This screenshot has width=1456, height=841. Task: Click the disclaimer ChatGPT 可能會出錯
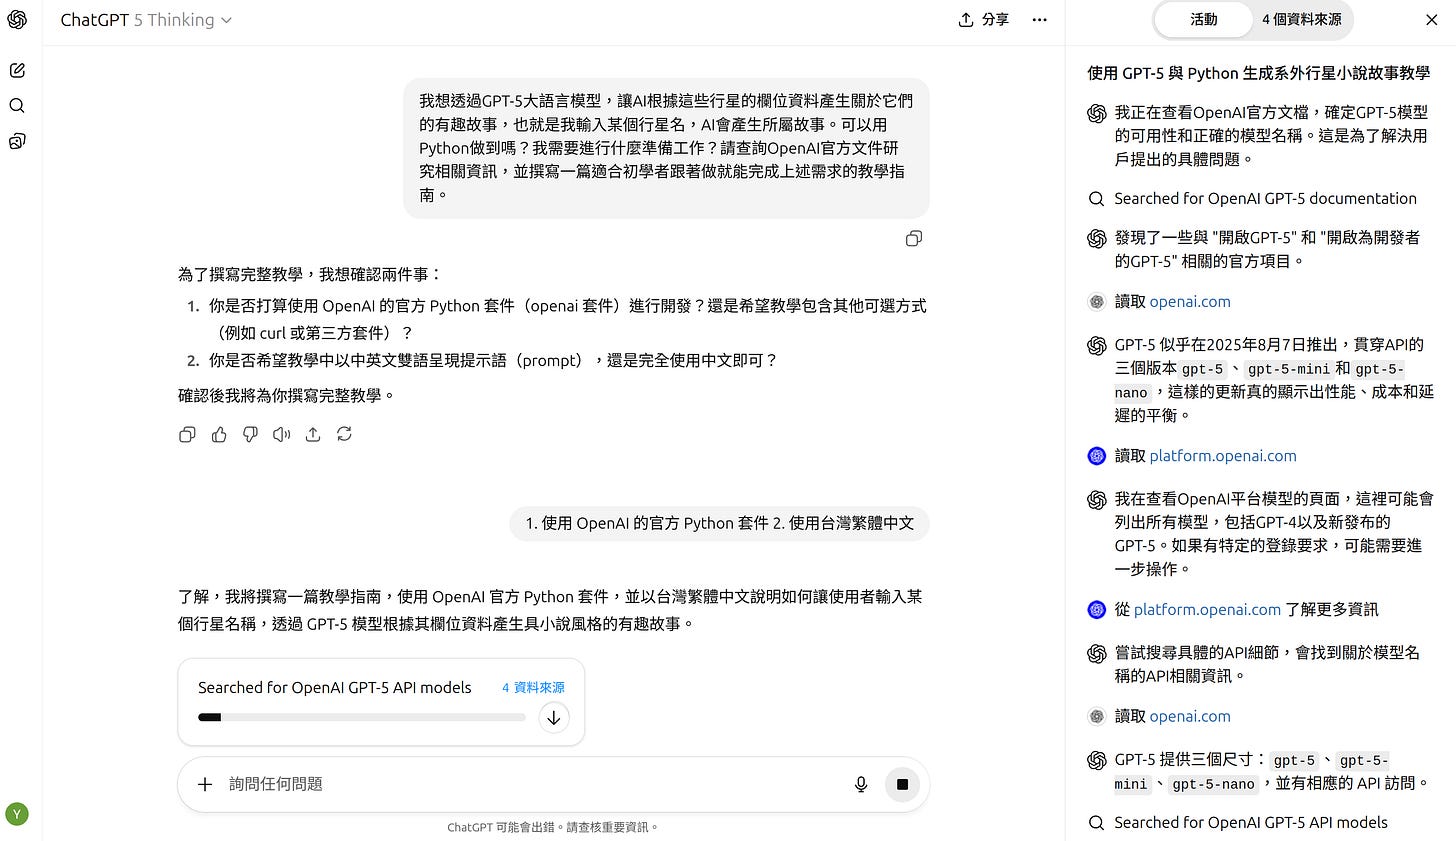553,827
